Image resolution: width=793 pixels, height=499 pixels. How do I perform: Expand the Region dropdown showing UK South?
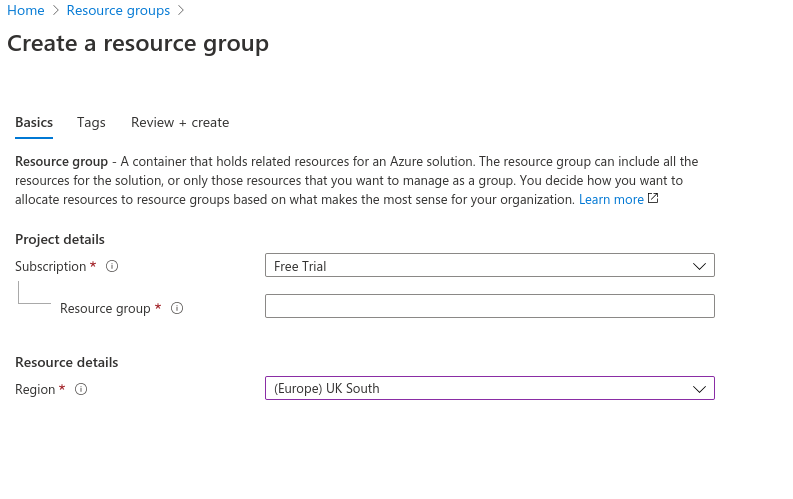489,388
